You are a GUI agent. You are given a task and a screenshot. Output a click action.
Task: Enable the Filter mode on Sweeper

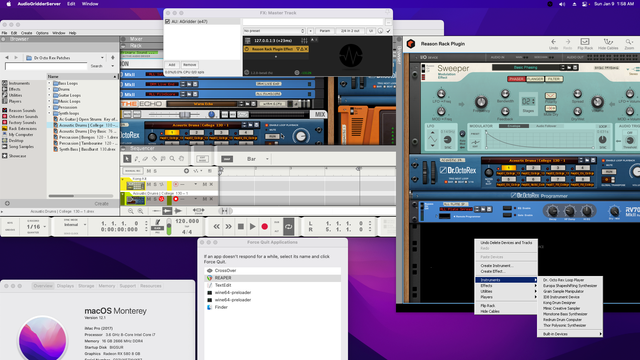pos(554,79)
